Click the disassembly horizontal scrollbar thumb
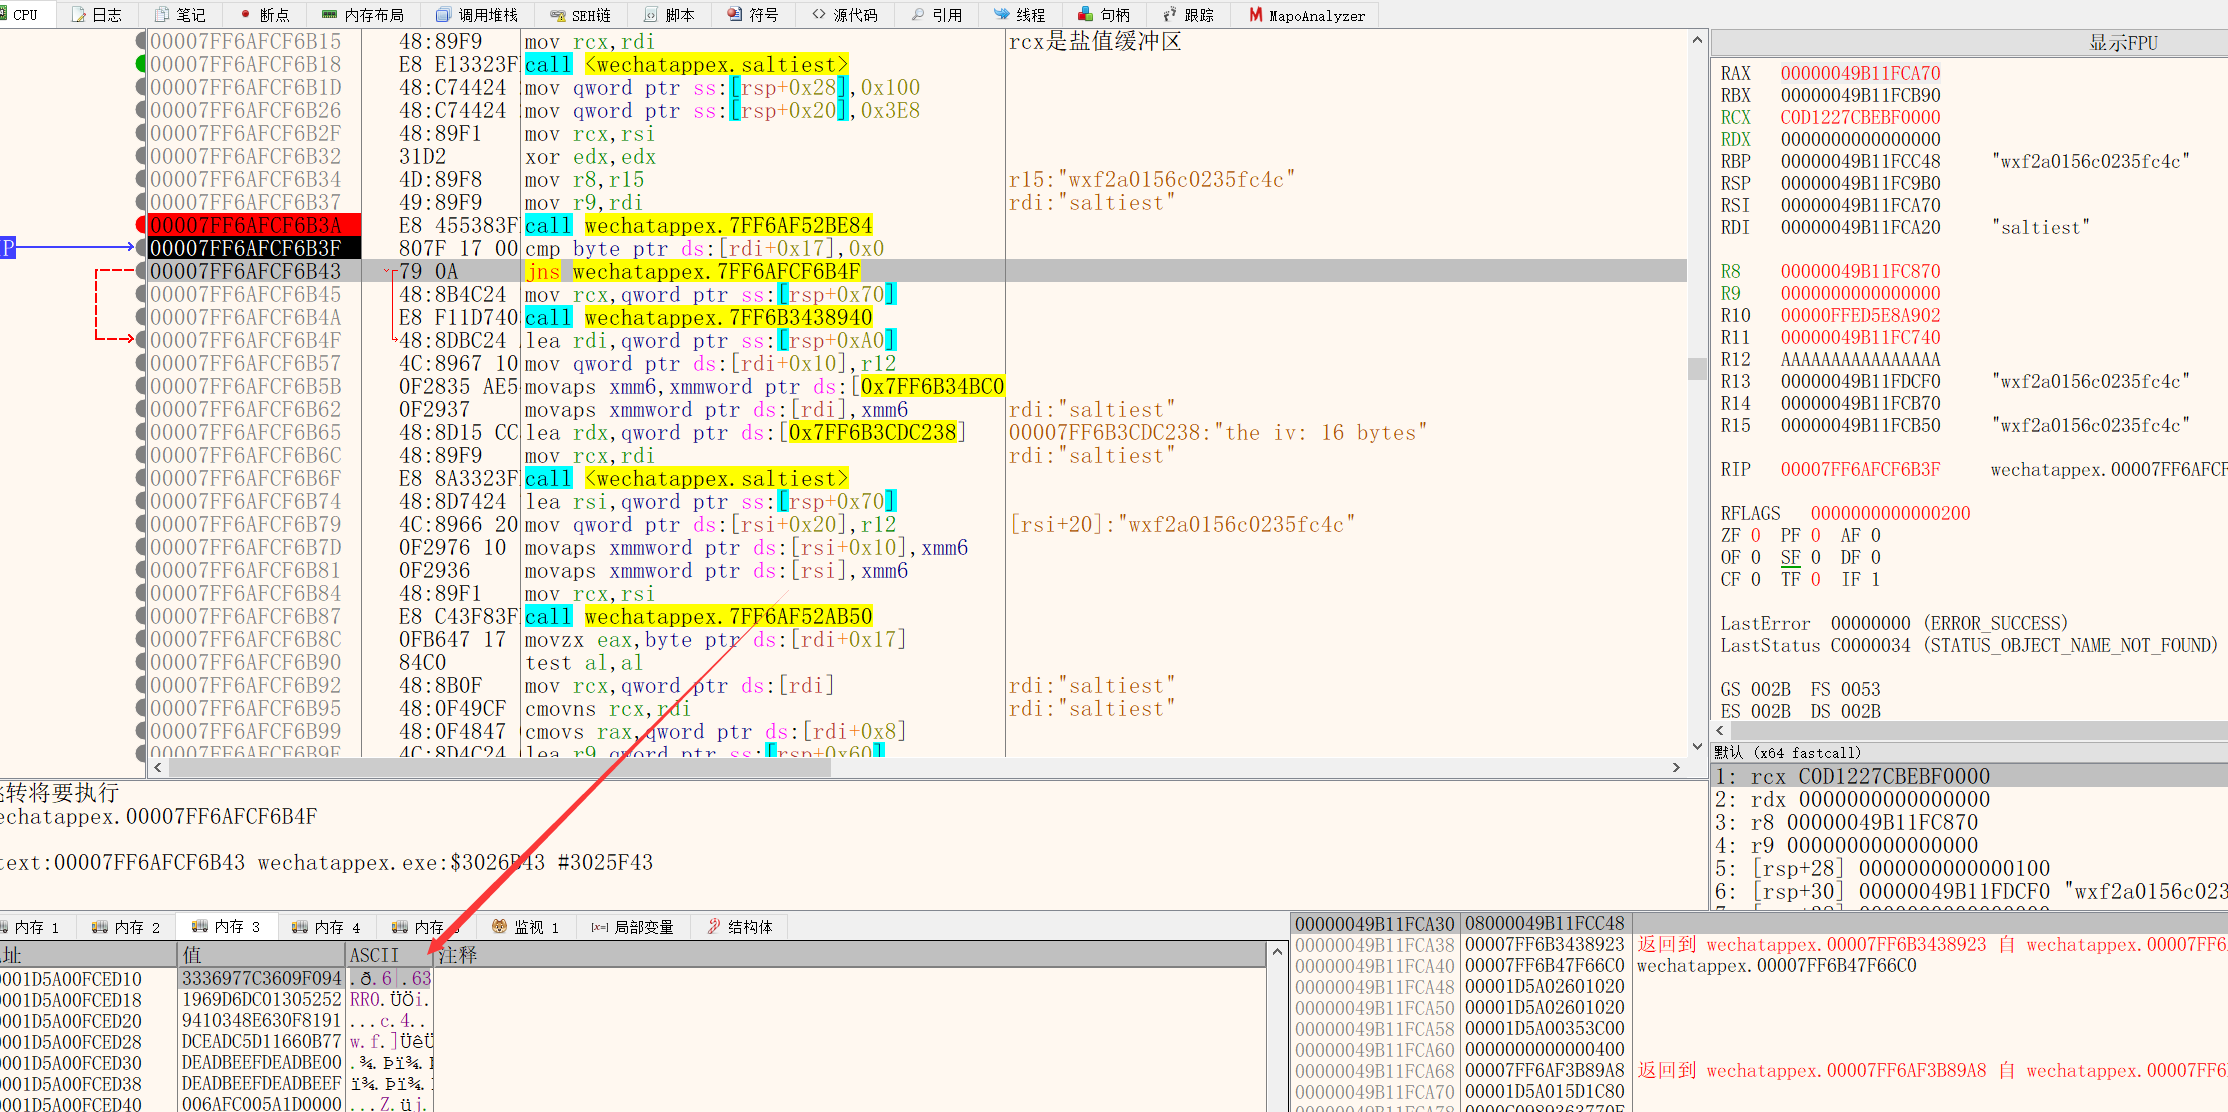 click(x=500, y=768)
